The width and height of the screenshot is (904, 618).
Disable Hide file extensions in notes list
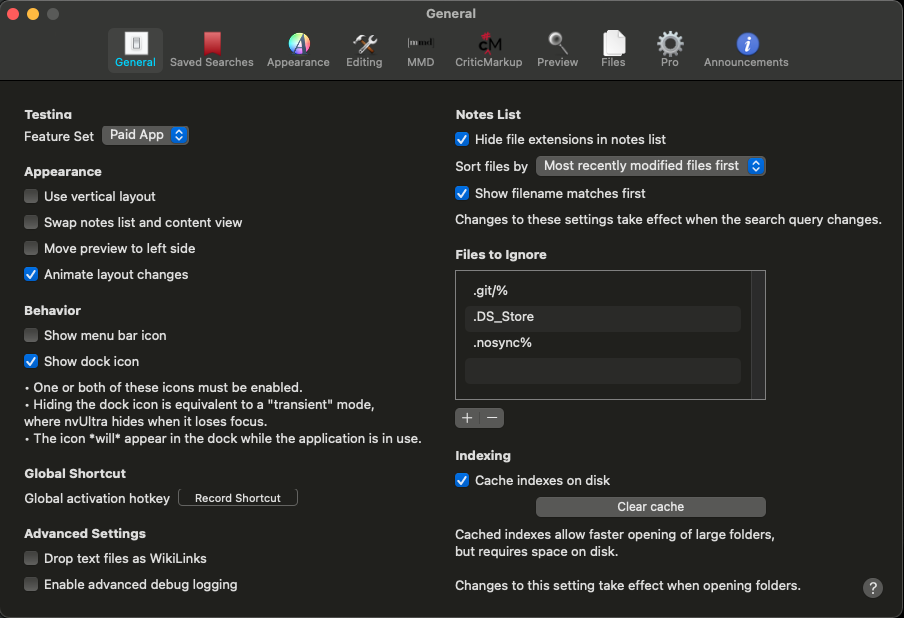(462, 140)
